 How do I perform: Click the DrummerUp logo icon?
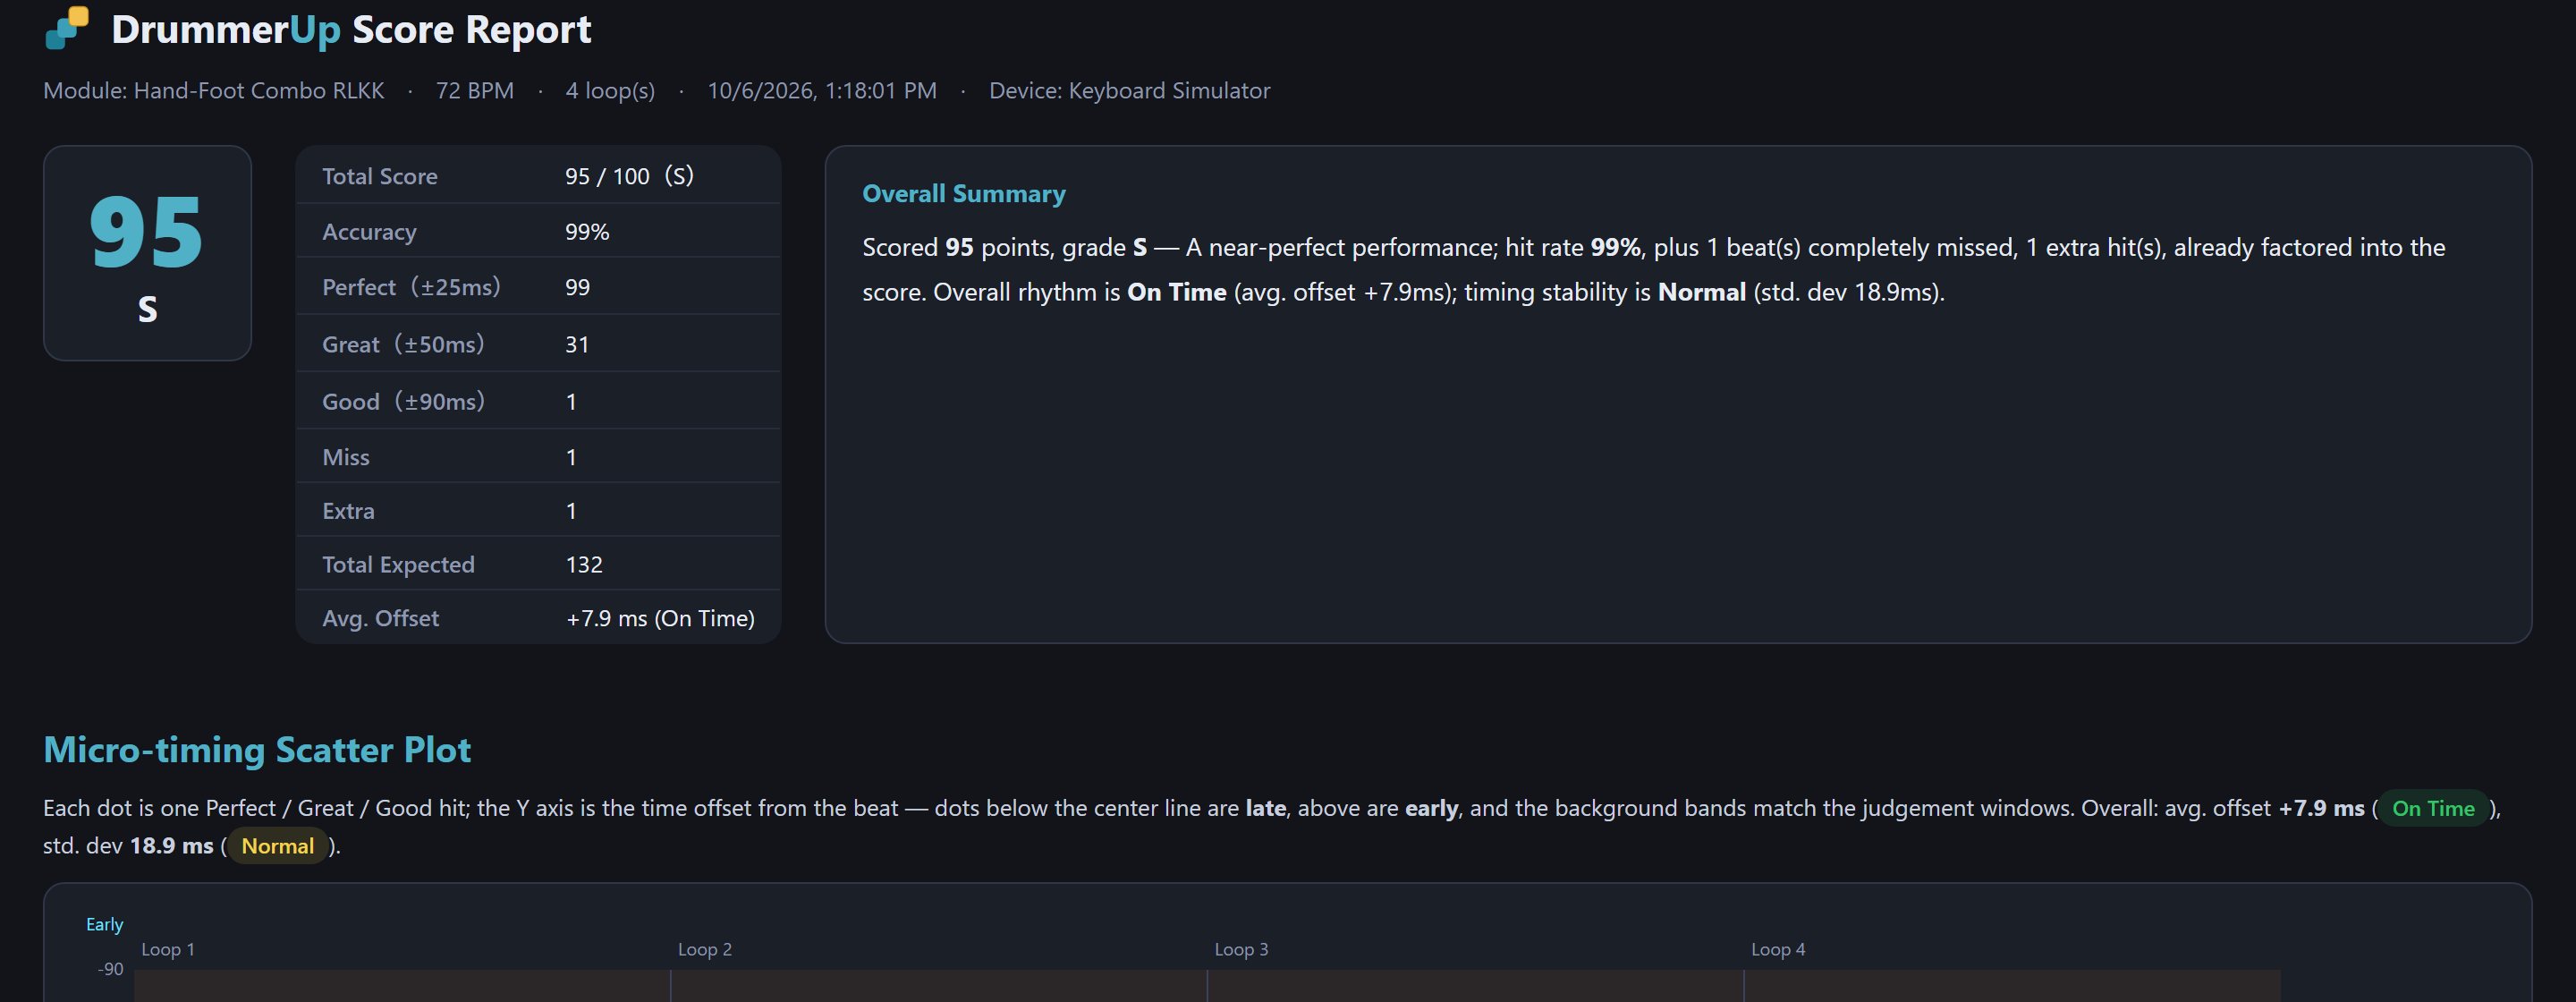67,28
